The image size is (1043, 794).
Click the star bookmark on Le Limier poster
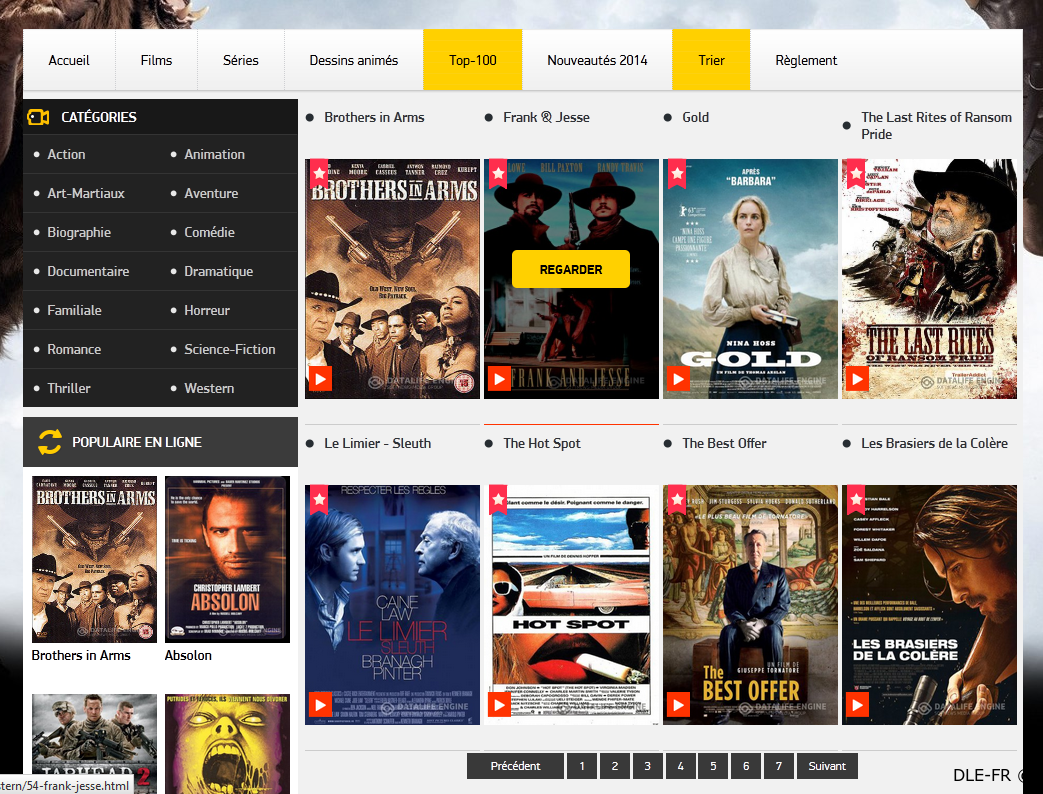319,499
